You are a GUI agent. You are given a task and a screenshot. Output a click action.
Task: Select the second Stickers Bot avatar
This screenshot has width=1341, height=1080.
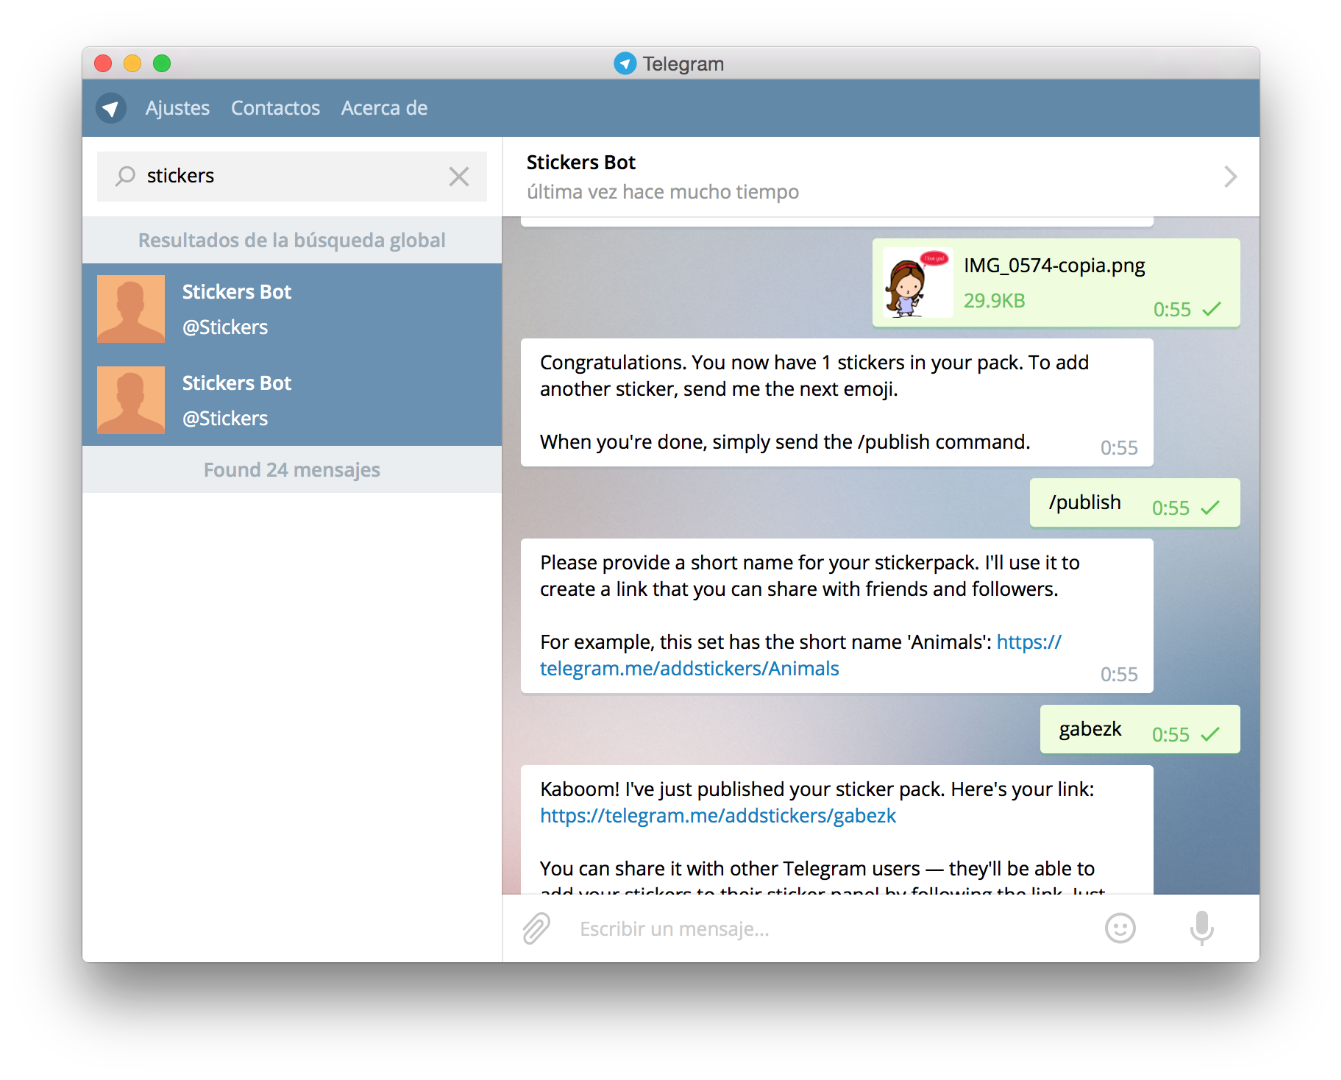point(131,400)
